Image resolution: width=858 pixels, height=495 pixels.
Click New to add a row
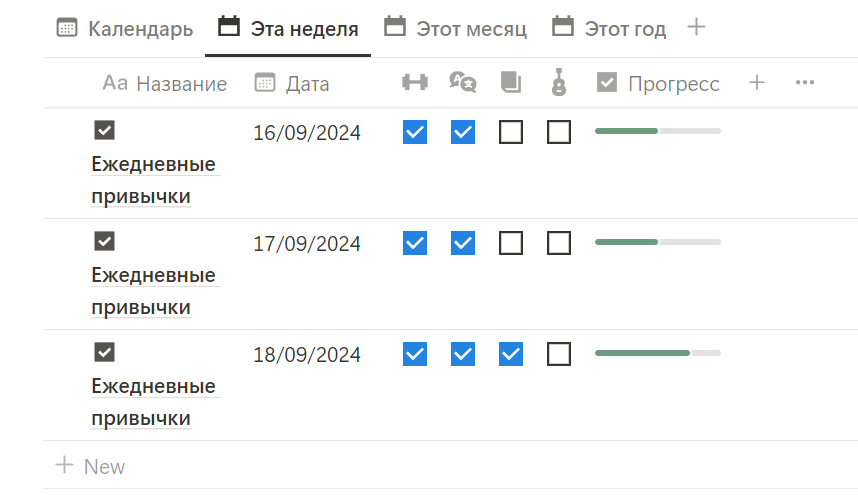[x=91, y=466]
